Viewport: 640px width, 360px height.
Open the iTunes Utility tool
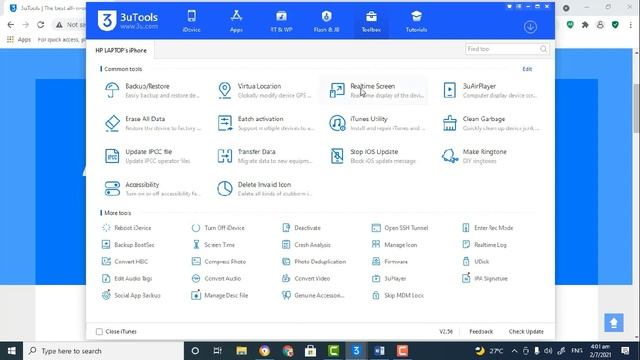pyautogui.click(x=377, y=123)
